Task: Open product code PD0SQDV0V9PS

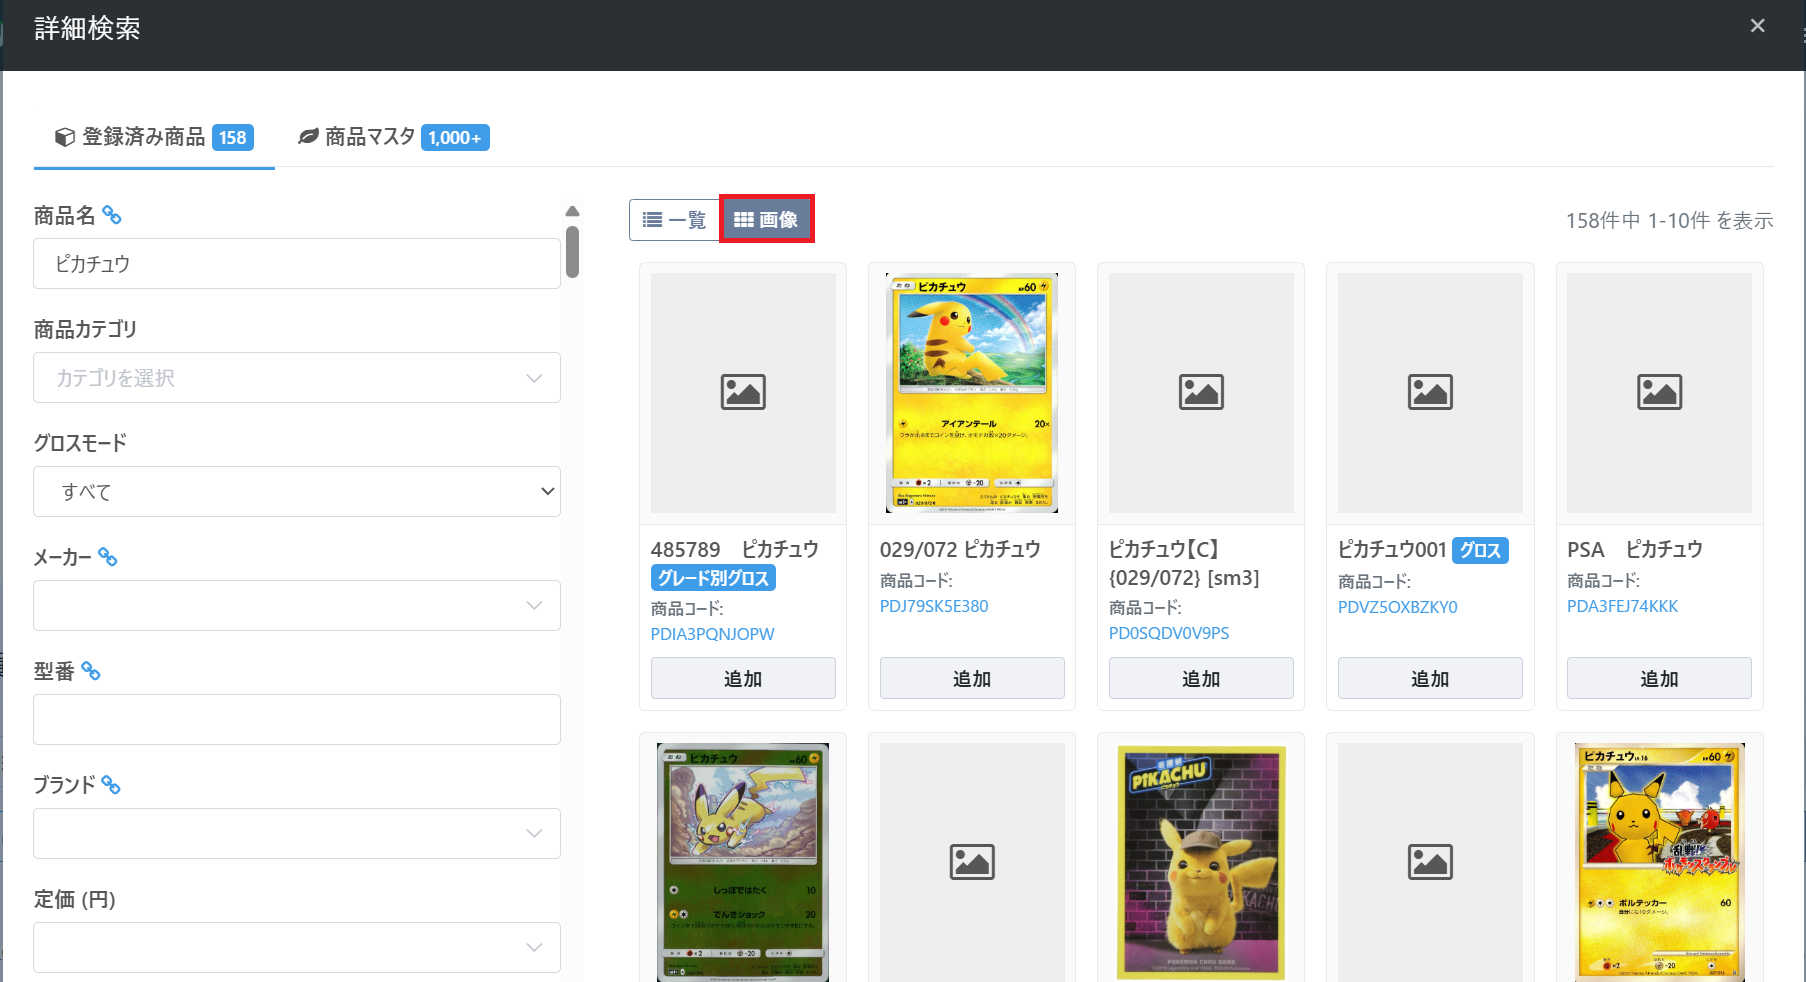Action: coord(1169,633)
